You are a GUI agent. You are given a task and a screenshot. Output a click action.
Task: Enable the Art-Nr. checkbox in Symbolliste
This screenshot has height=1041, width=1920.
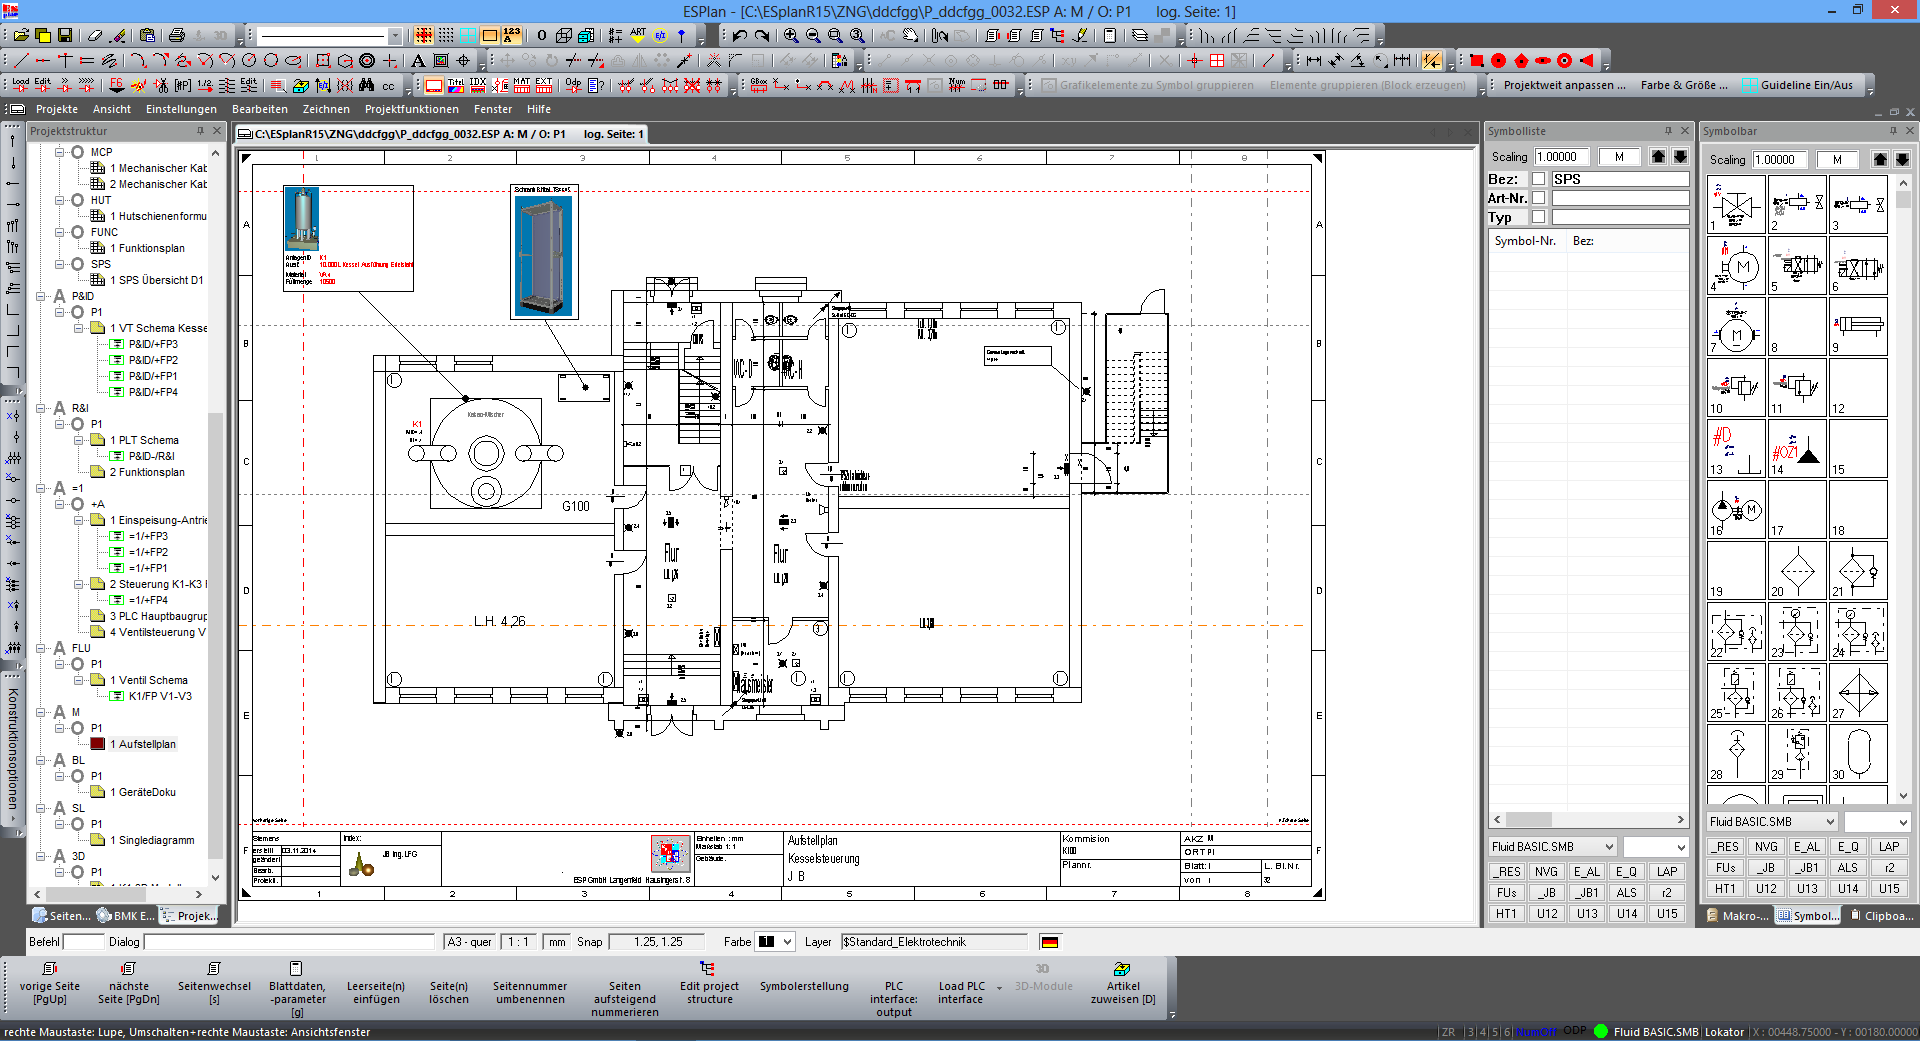[1539, 198]
